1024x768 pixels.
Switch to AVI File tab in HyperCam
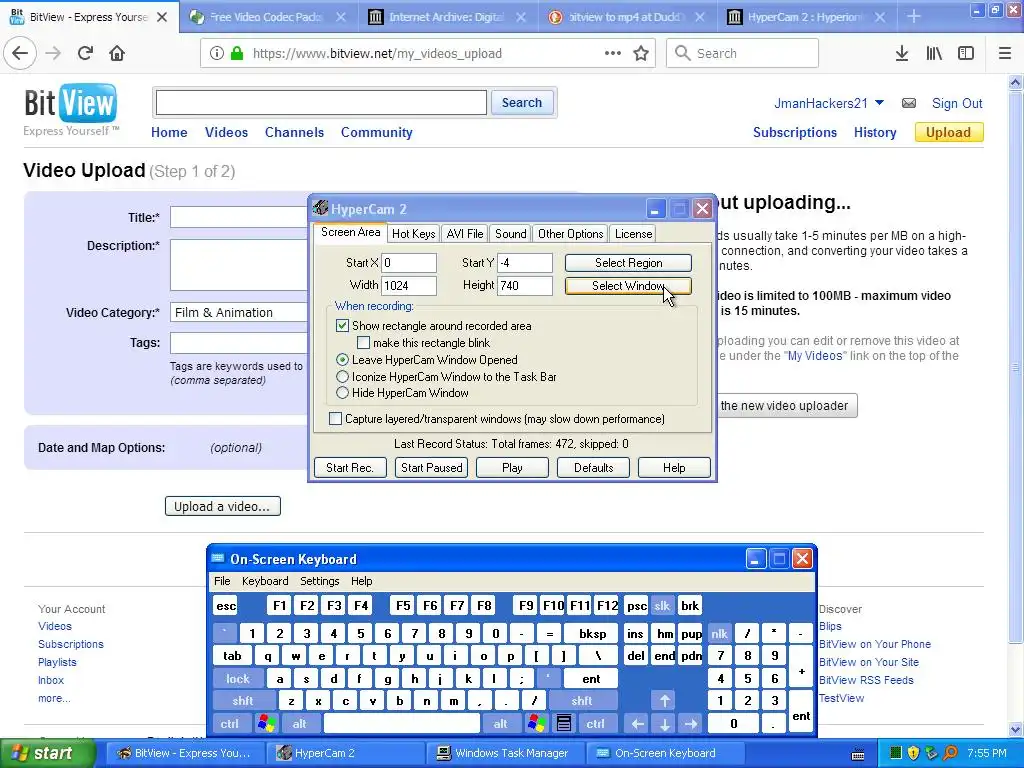tap(465, 234)
